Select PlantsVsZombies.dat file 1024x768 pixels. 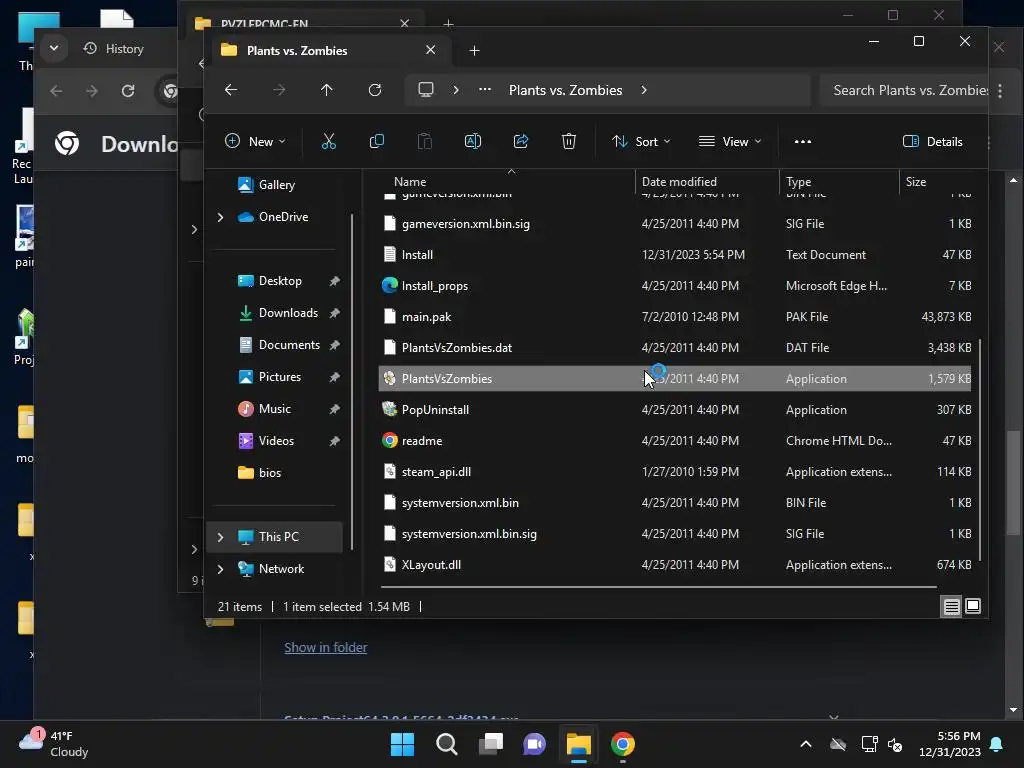coord(675,347)
